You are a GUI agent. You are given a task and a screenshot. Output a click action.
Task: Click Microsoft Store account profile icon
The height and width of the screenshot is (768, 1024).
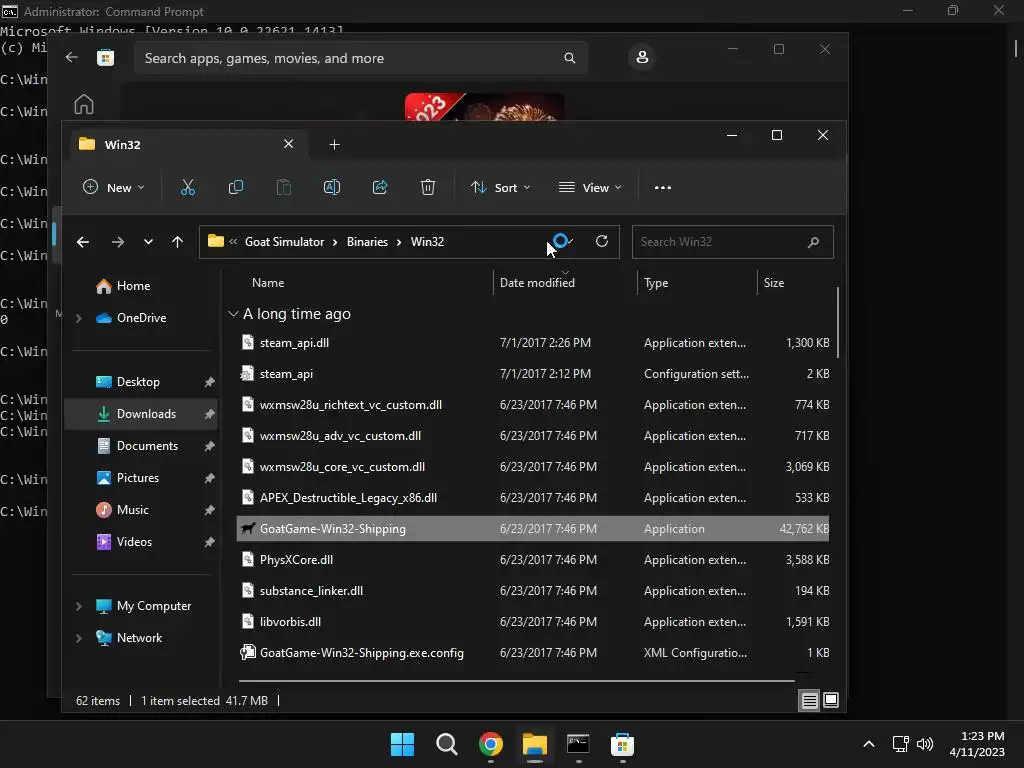pyautogui.click(x=642, y=57)
